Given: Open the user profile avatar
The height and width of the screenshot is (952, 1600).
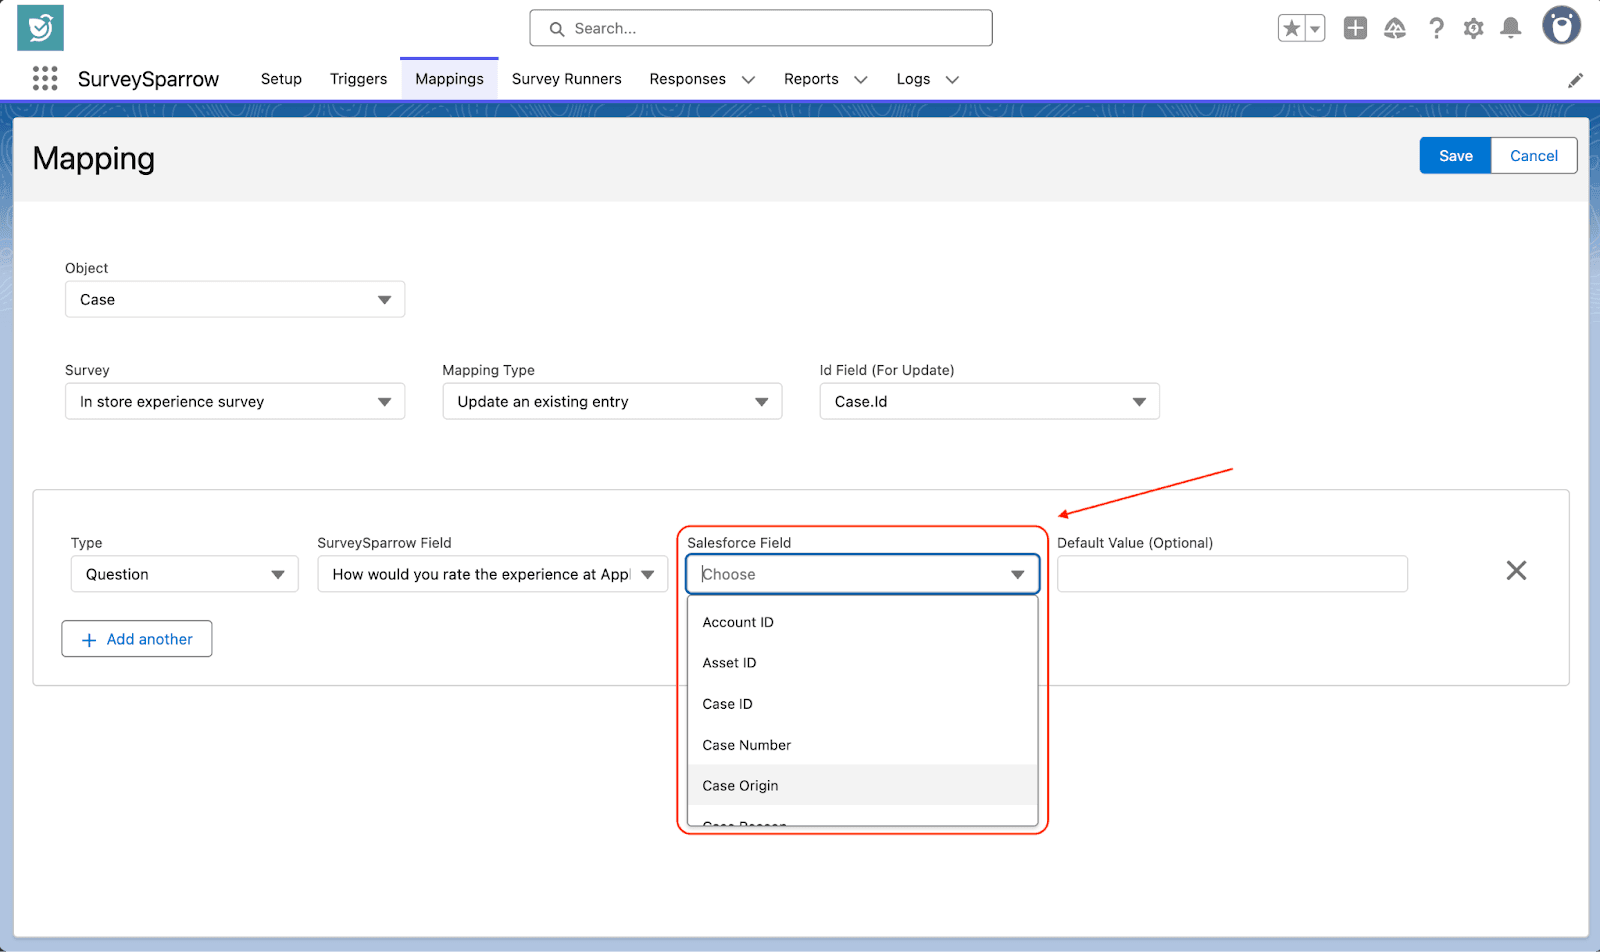Looking at the screenshot, I should 1560,27.
